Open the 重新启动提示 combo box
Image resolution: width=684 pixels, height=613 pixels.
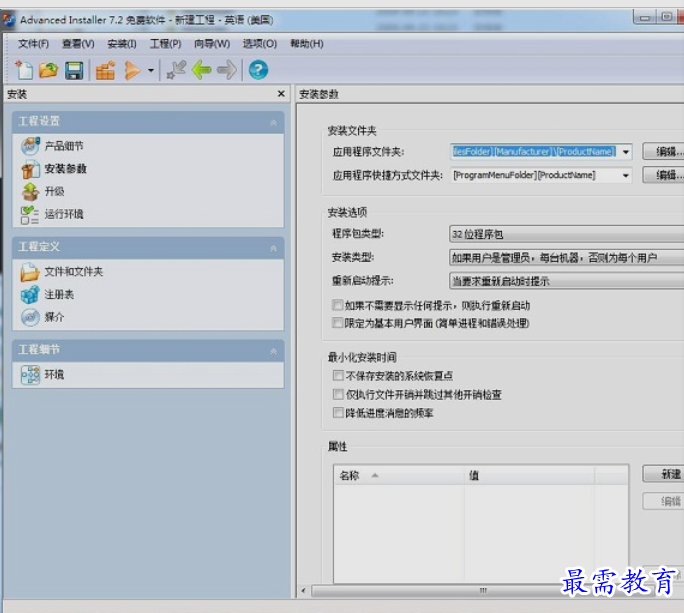tap(566, 281)
